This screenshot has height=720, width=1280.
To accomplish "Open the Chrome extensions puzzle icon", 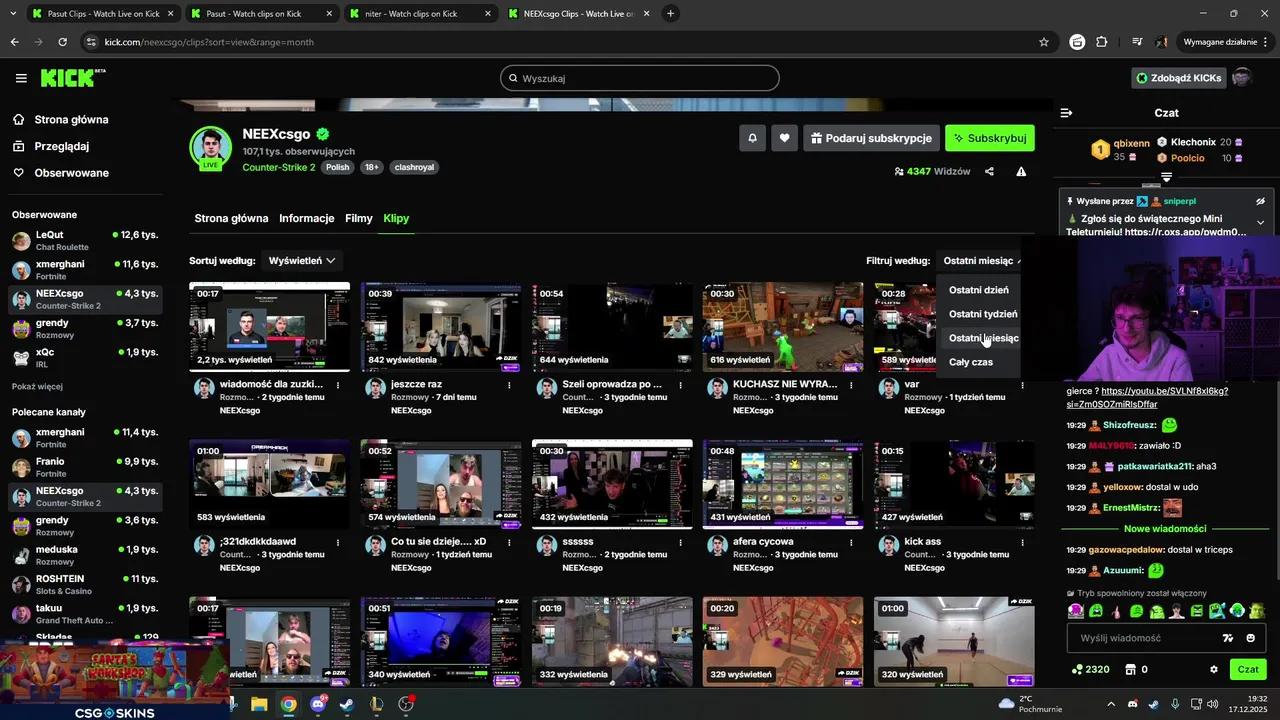I will [1102, 42].
